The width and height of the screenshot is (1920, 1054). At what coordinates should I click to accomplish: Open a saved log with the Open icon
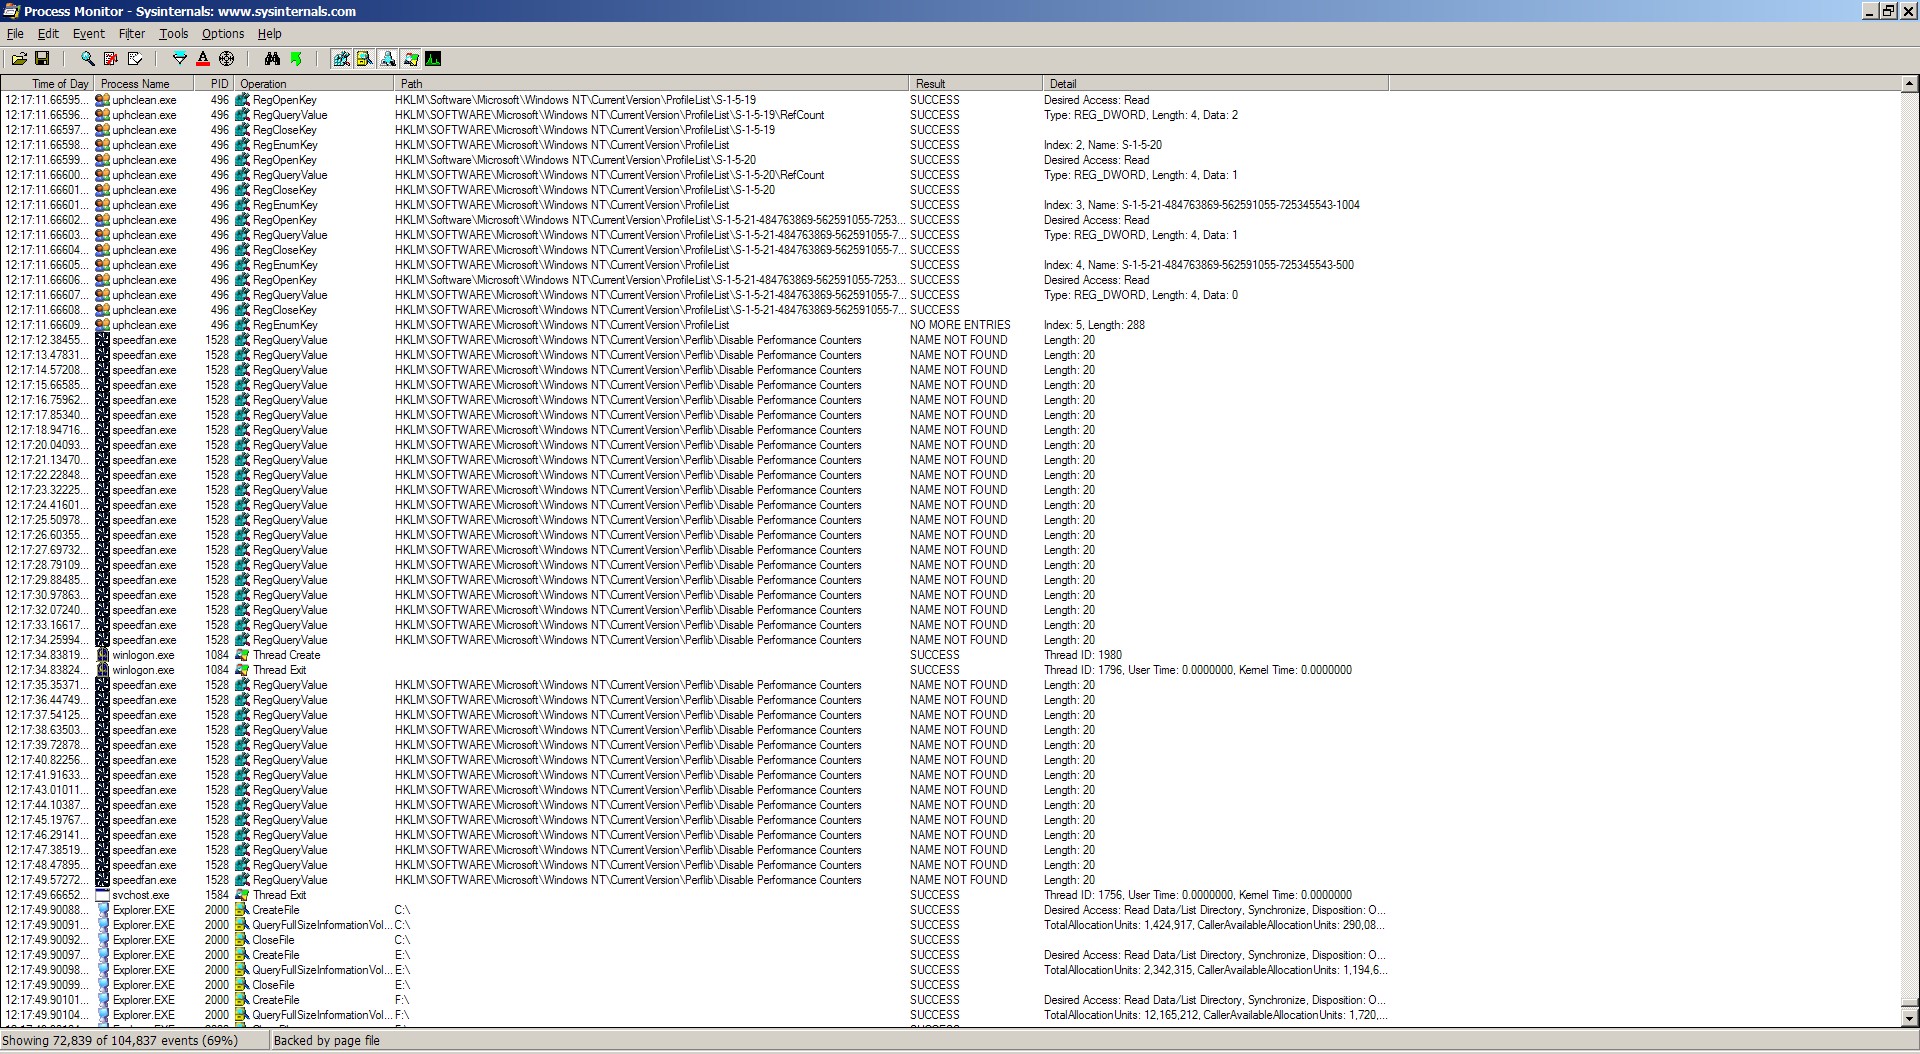[x=19, y=59]
